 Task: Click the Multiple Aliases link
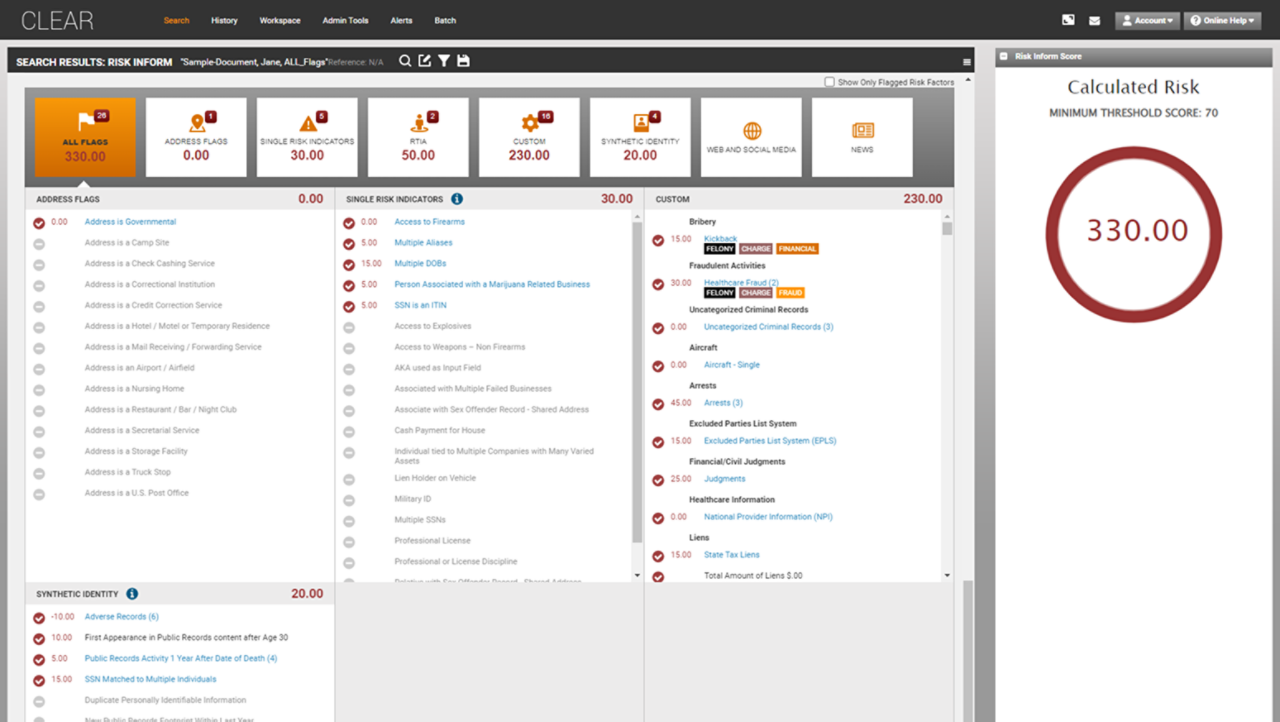point(423,243)
